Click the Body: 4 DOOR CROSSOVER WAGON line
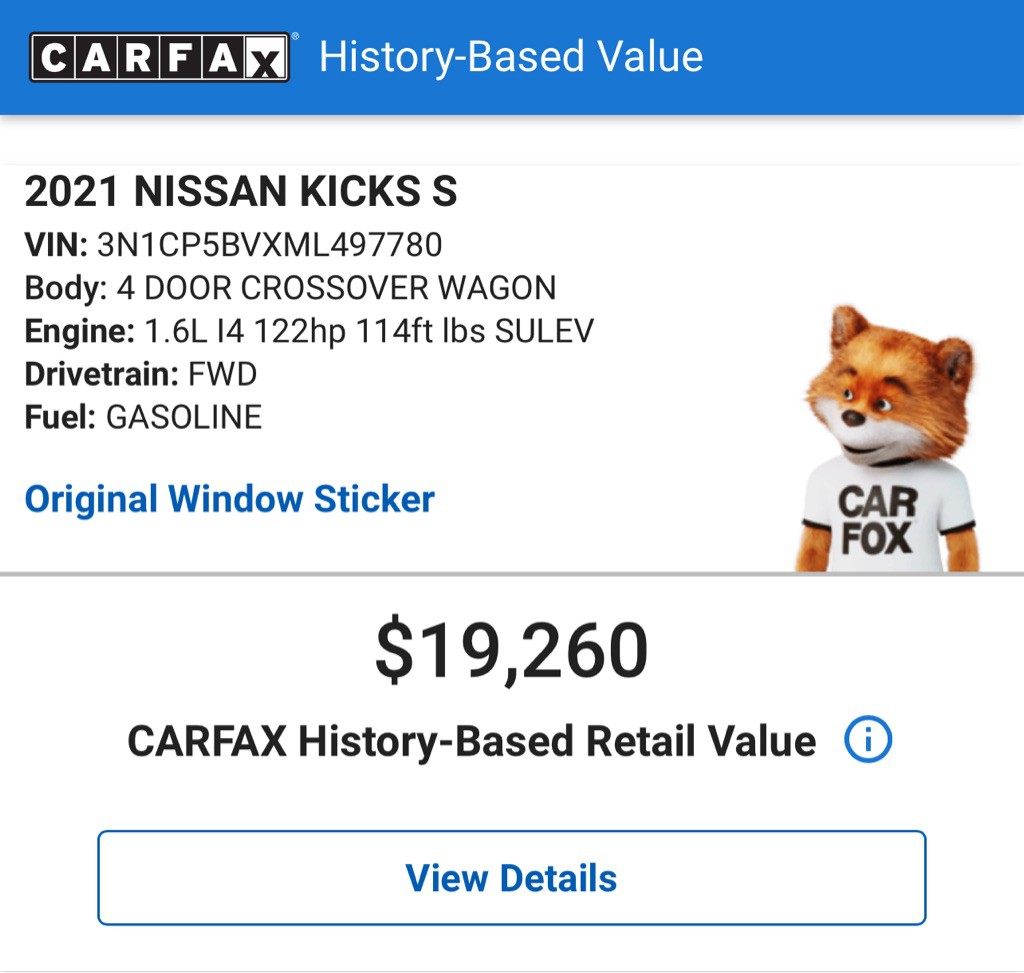1024x973 pixels. tap(288, 288)
